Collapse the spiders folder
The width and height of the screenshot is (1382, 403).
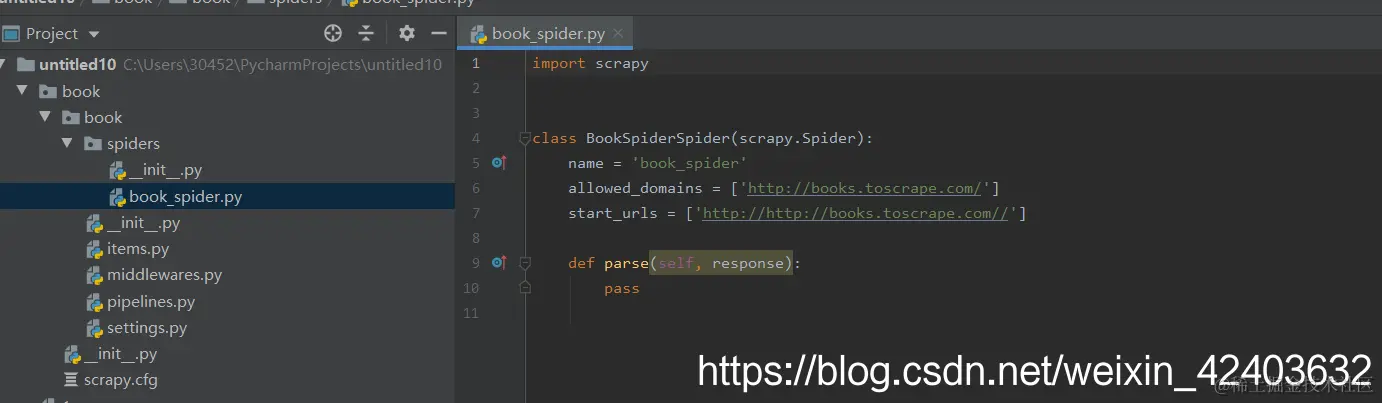coord(67,143)
